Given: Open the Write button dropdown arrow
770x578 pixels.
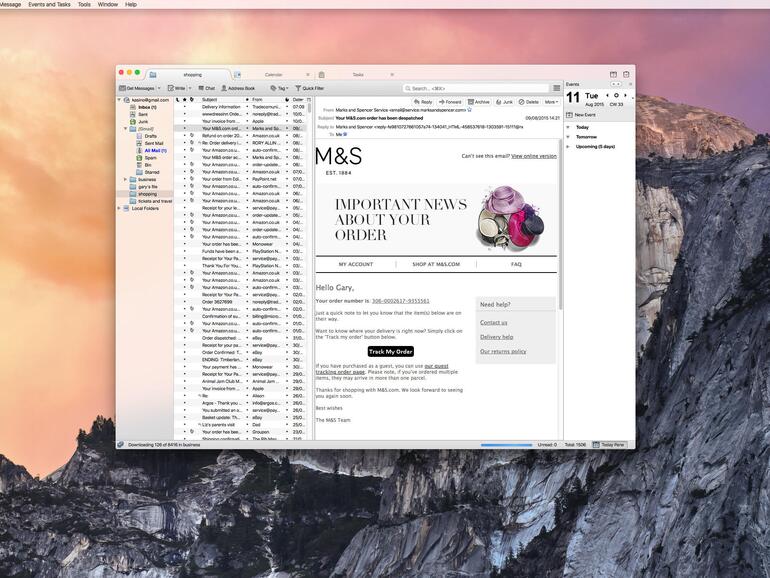Looking at the screenshot, I should pyautogui.click(x=190, y=88).
